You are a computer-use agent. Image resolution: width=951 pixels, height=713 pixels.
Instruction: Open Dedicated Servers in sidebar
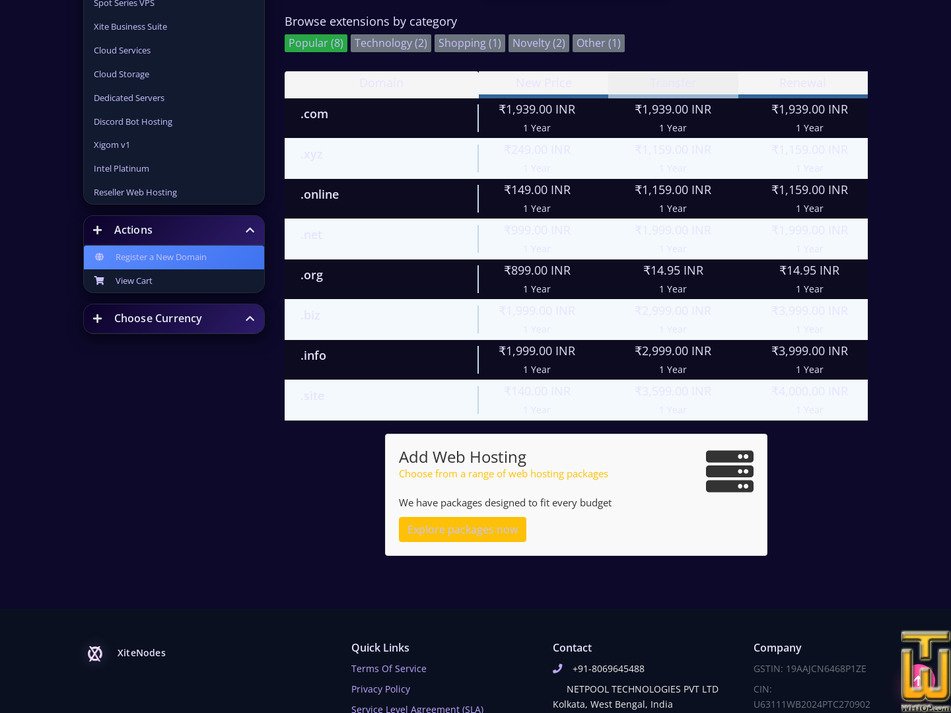point(129,98)
